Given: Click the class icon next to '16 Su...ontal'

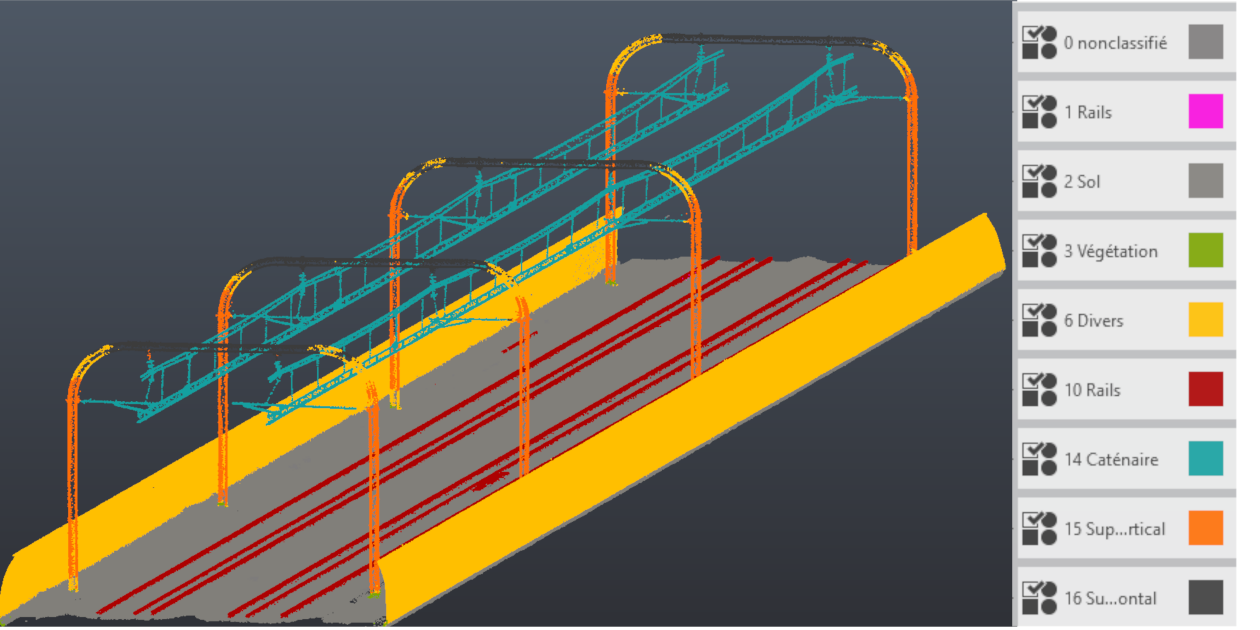Looking at the screenshot, I should pos(1040,598).
